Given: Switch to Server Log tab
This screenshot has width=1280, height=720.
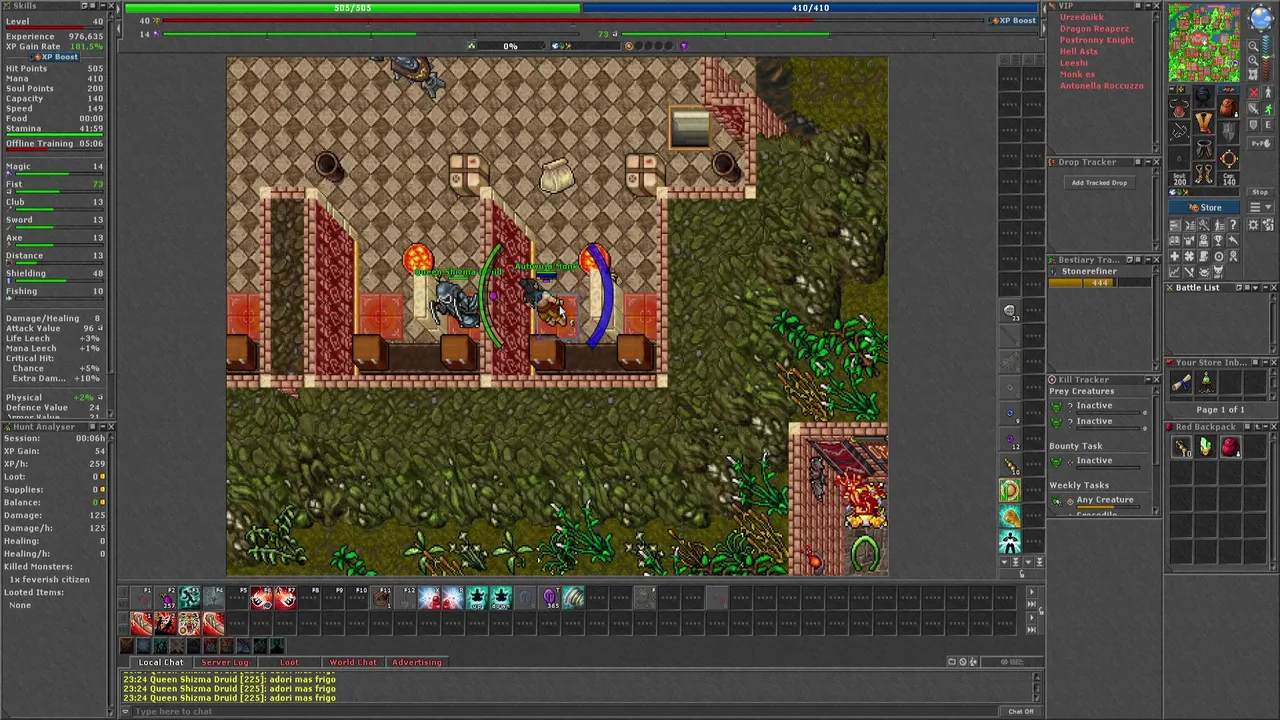Looking at the screenshot, I should pos(225,662).
